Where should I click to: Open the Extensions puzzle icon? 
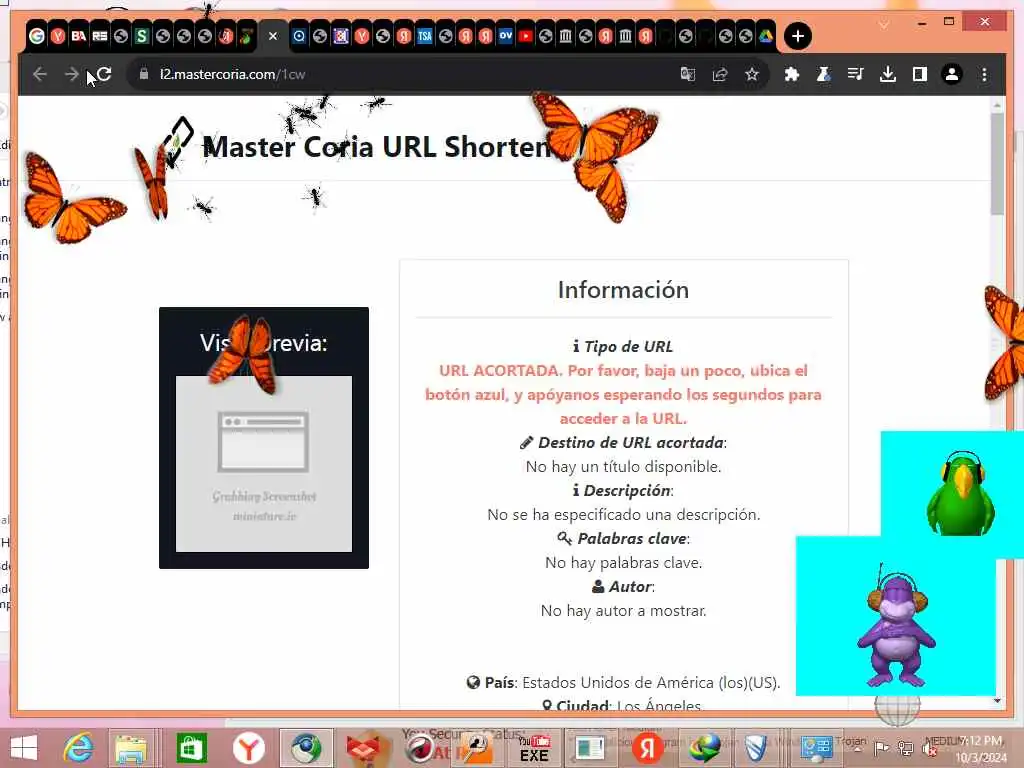pyautogui.click(x=792, y=74)
